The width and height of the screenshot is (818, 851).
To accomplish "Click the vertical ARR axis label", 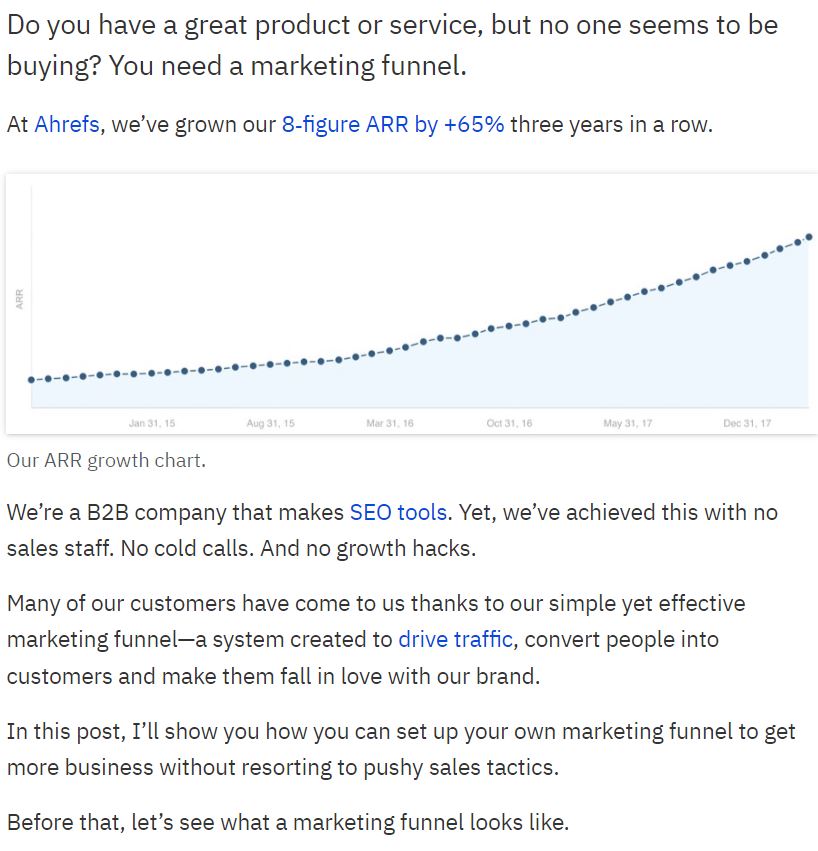I will click(20, 299).
